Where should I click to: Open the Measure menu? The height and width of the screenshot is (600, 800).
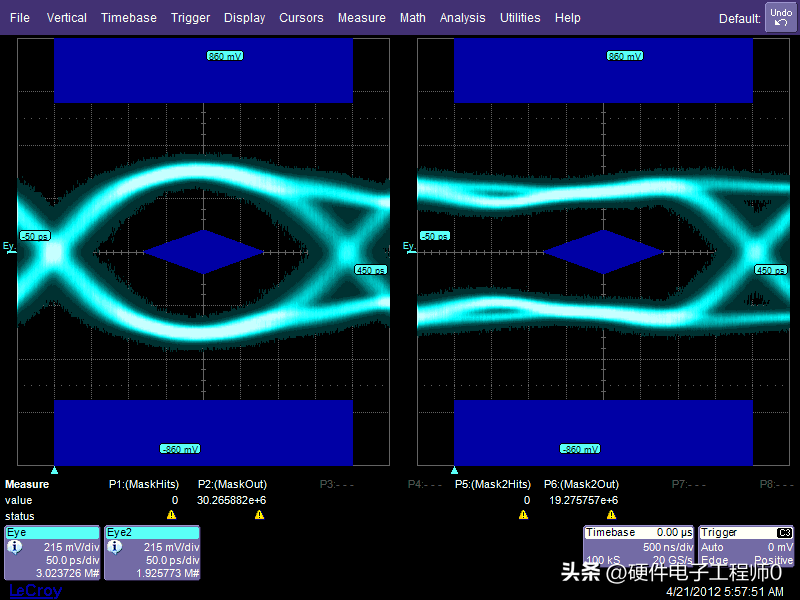(x=361, y=18)
